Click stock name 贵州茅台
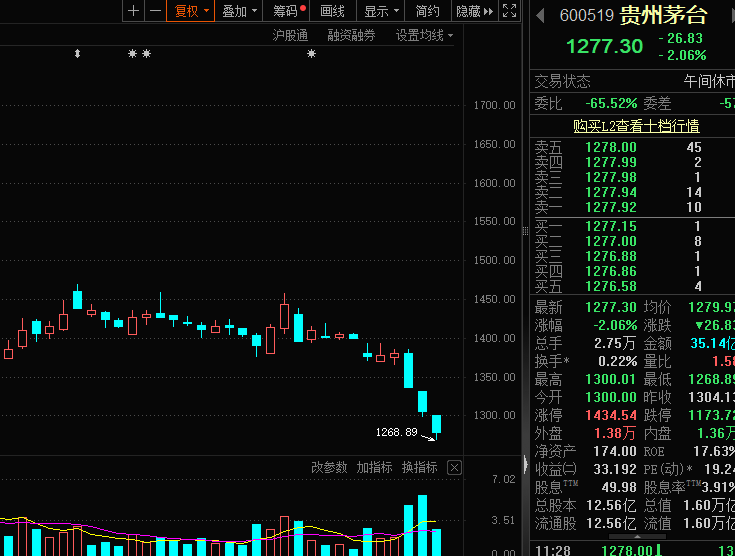The height and width of the screenshot is (556, 735). (x=663, y=15)
